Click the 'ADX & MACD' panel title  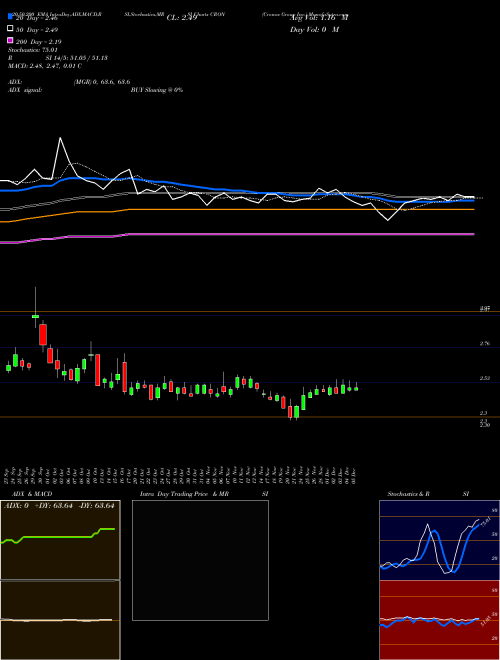click(x=32, y=494)
